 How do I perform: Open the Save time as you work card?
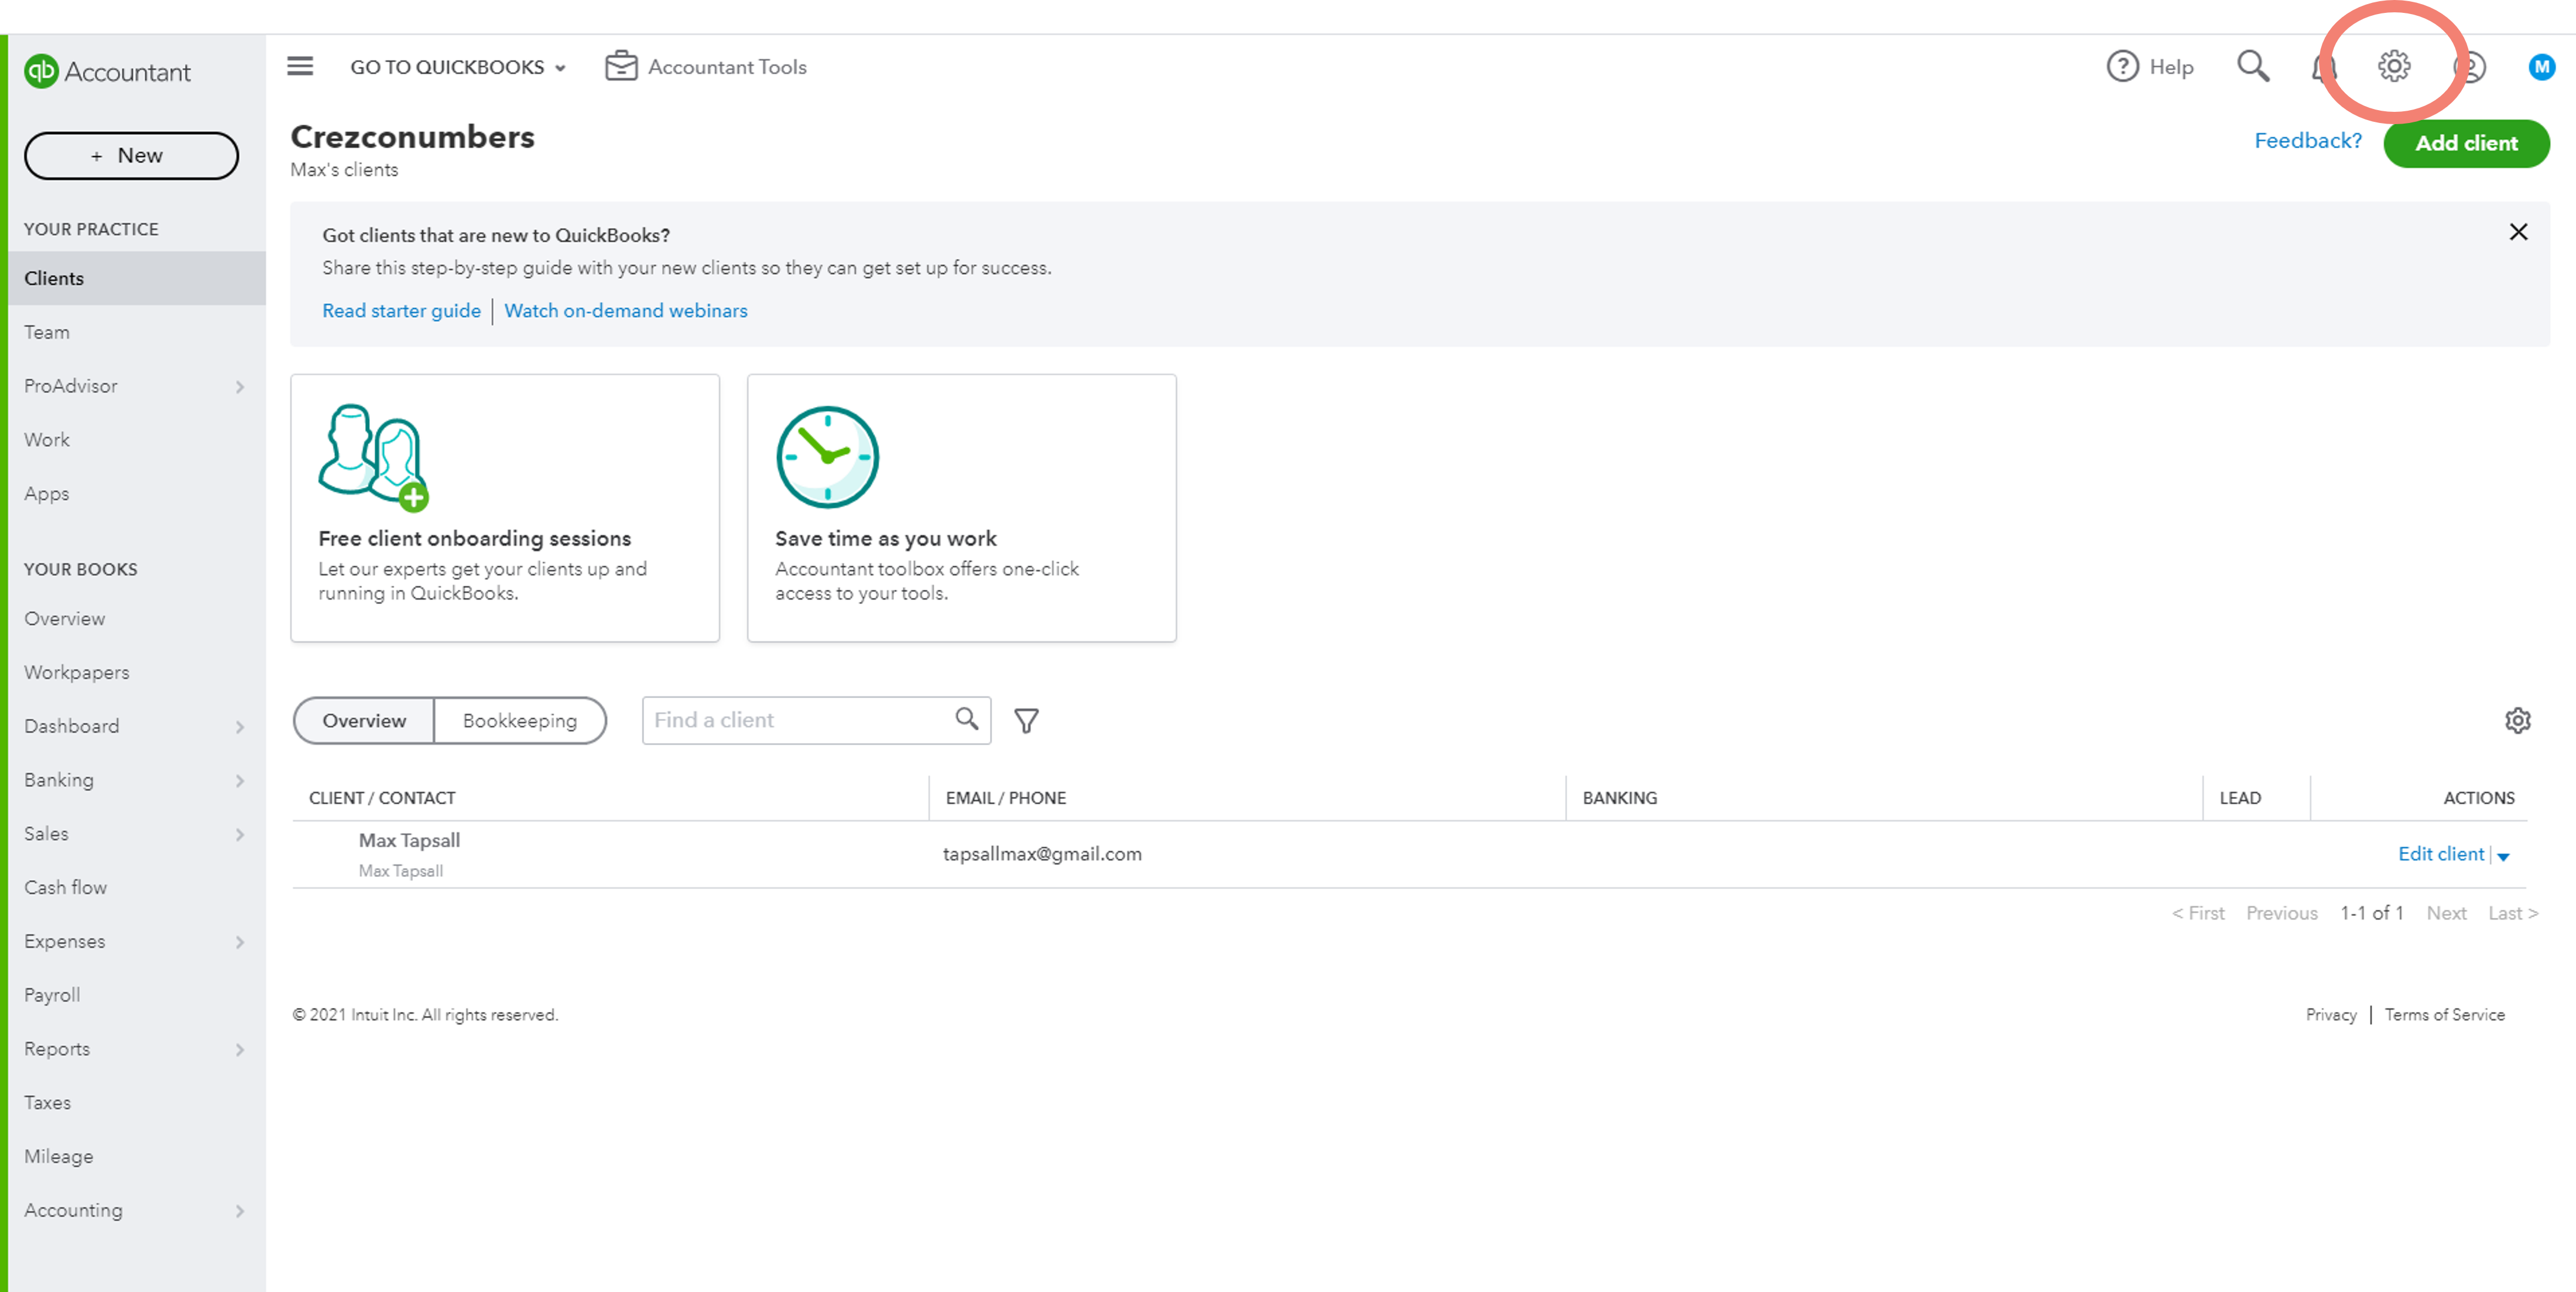tap(961, 508)
